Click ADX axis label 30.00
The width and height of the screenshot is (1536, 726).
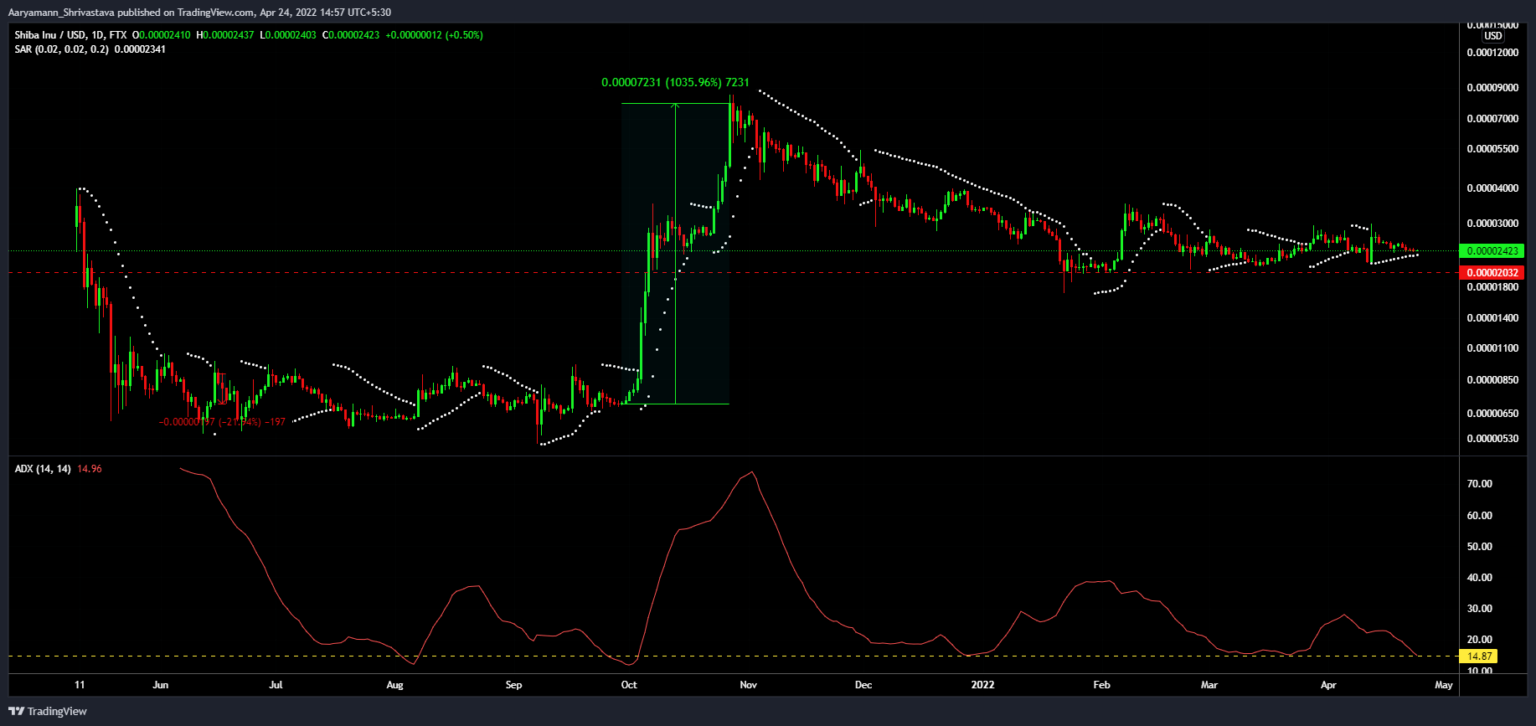[x=1479, y=609]
